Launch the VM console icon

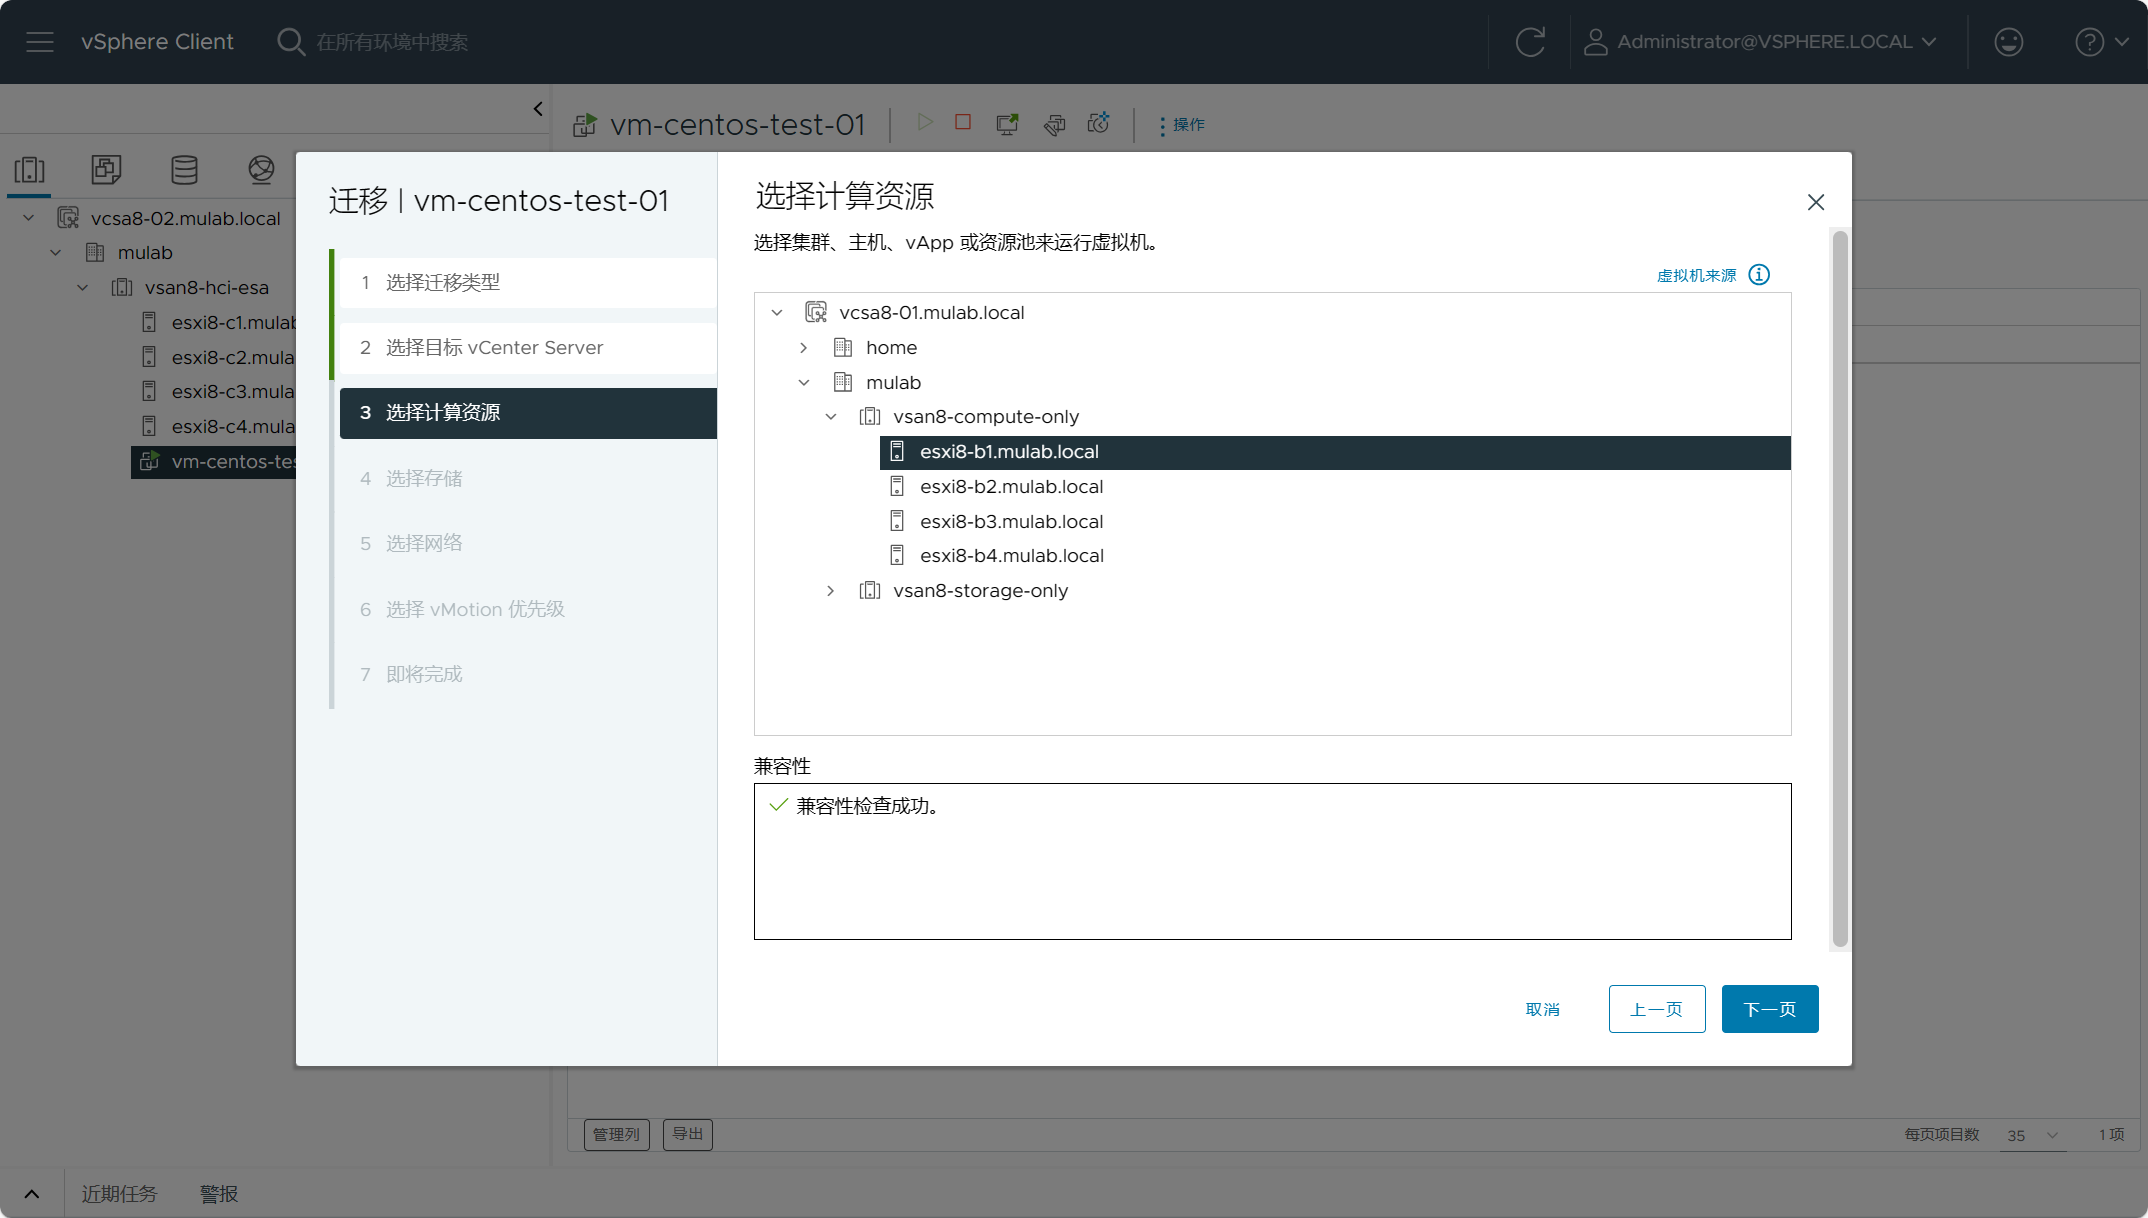point(1007,123)
